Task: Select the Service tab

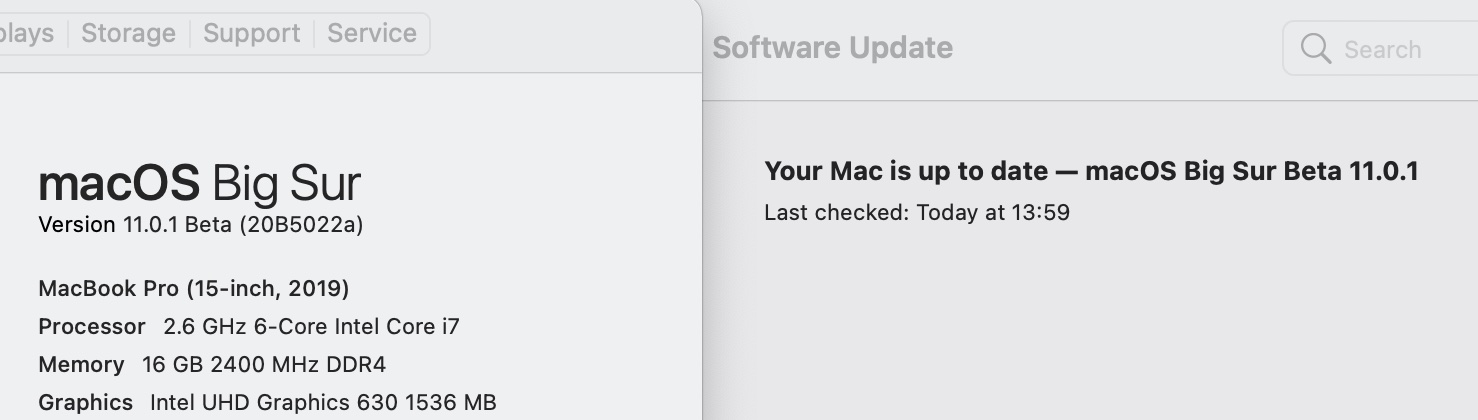Action: click(x=372, y=33)
